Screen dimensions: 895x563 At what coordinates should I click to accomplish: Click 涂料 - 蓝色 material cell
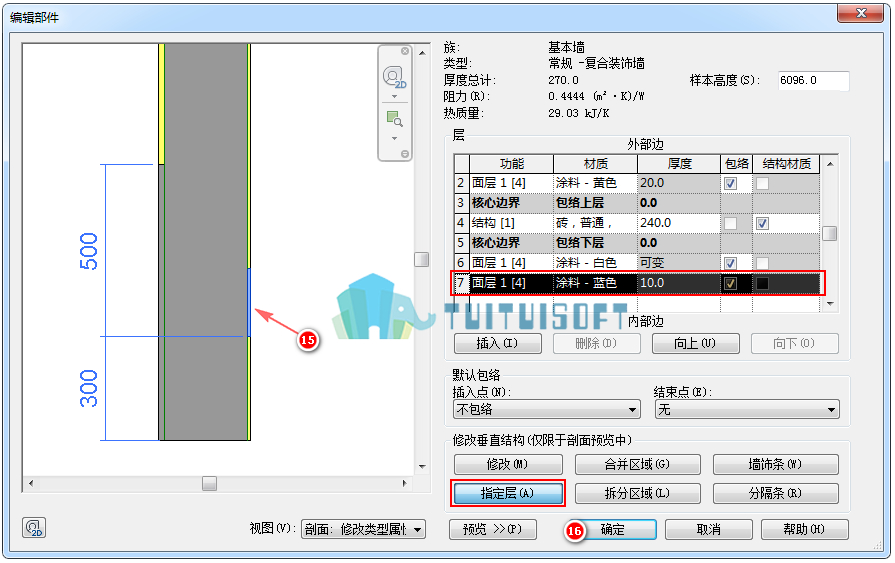point(595,283)
